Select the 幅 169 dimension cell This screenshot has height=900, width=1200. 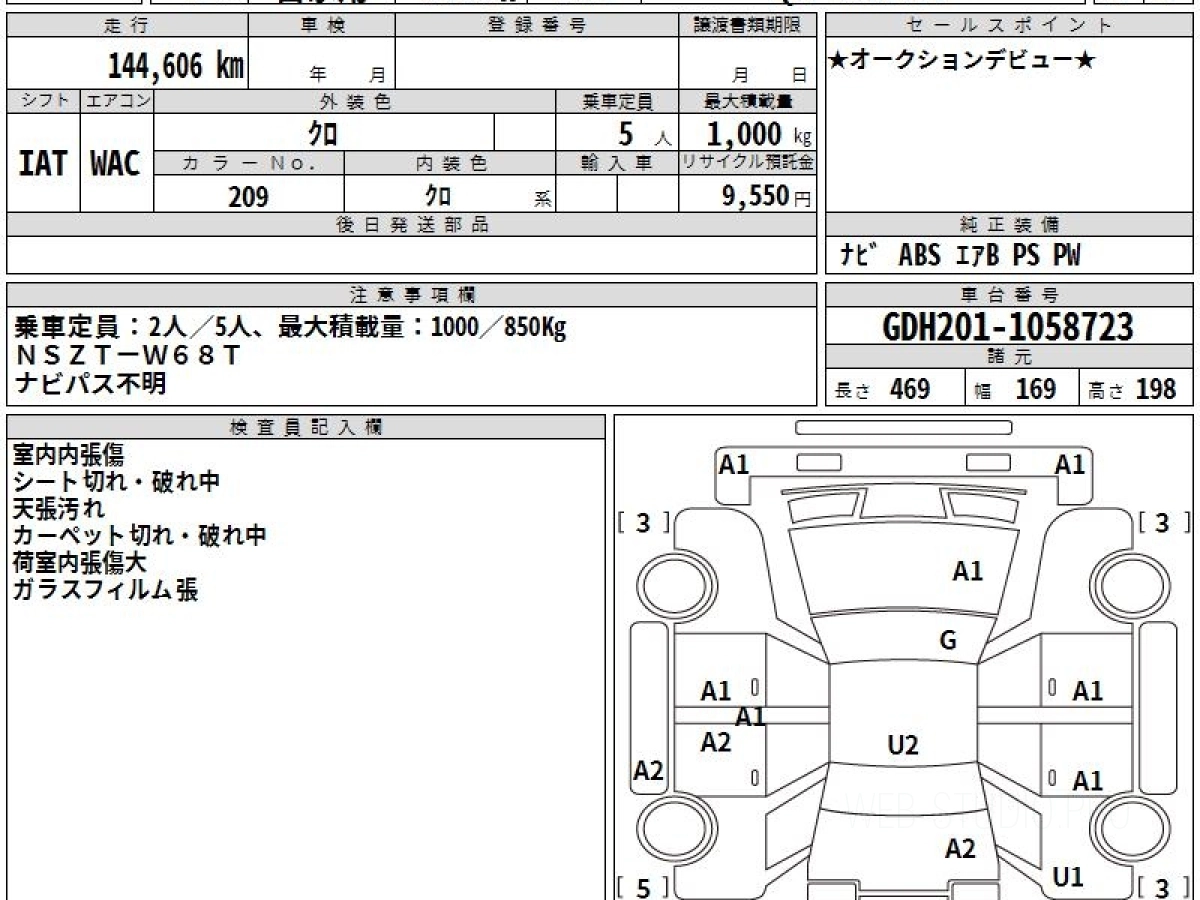(x=1022, y=389)
